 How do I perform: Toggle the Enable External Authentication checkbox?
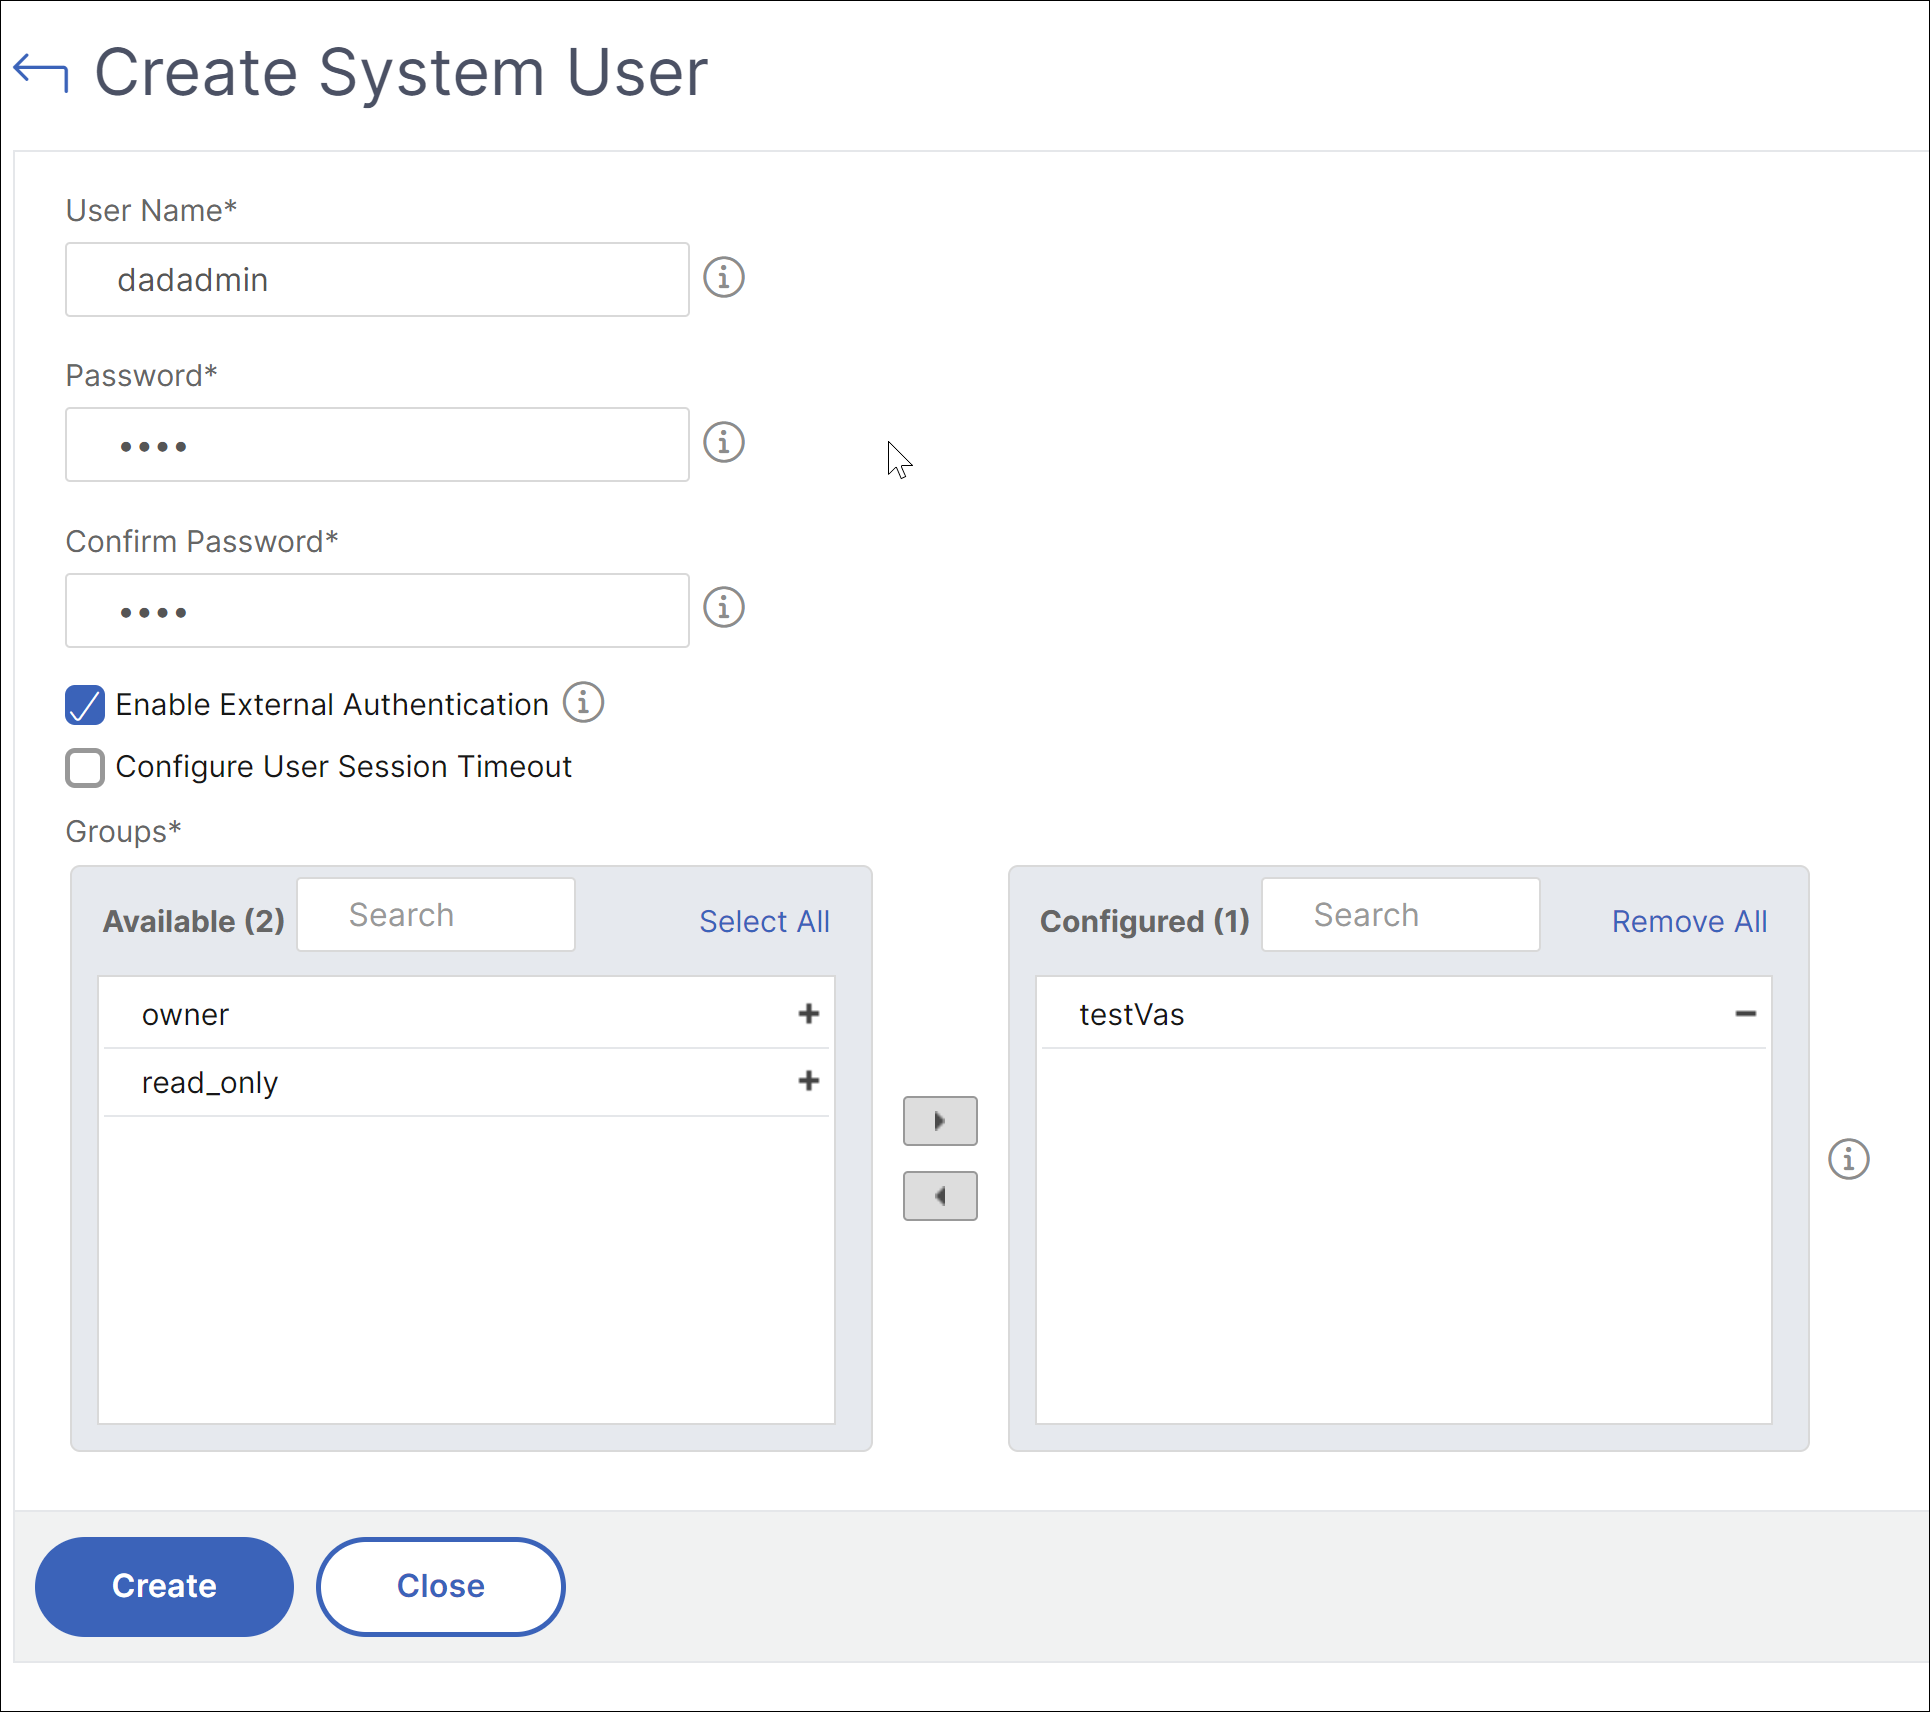click(84, 704)
